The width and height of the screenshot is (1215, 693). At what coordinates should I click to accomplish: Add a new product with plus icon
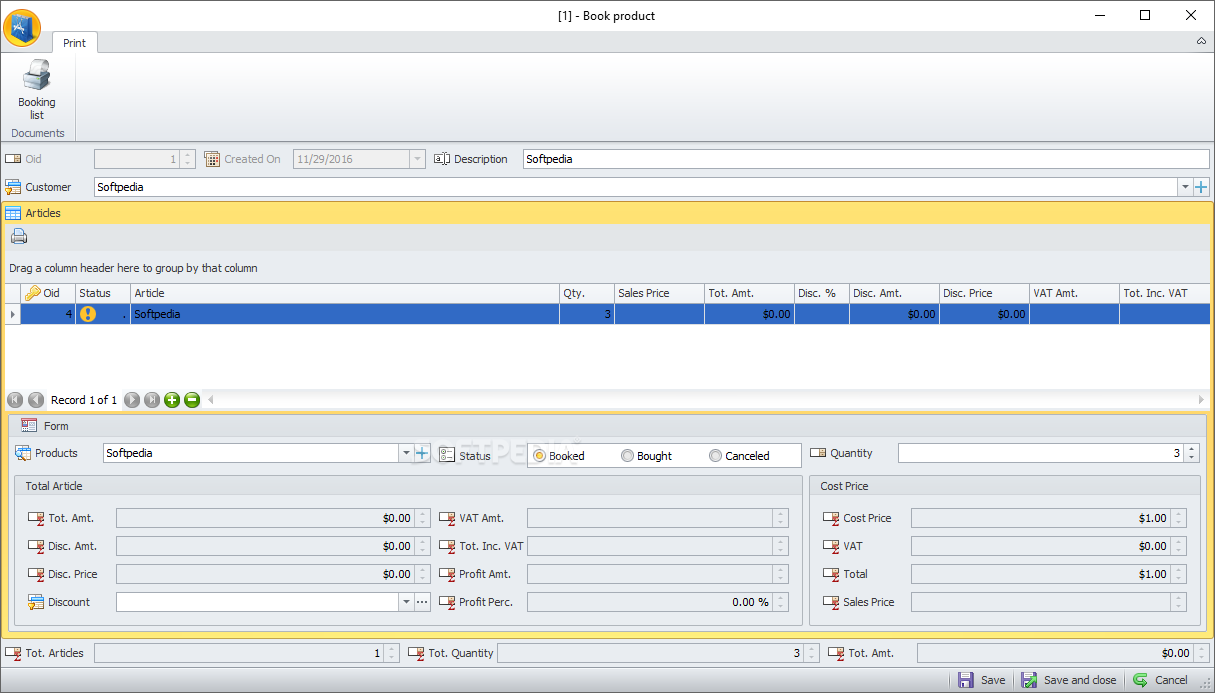[422, 453]
